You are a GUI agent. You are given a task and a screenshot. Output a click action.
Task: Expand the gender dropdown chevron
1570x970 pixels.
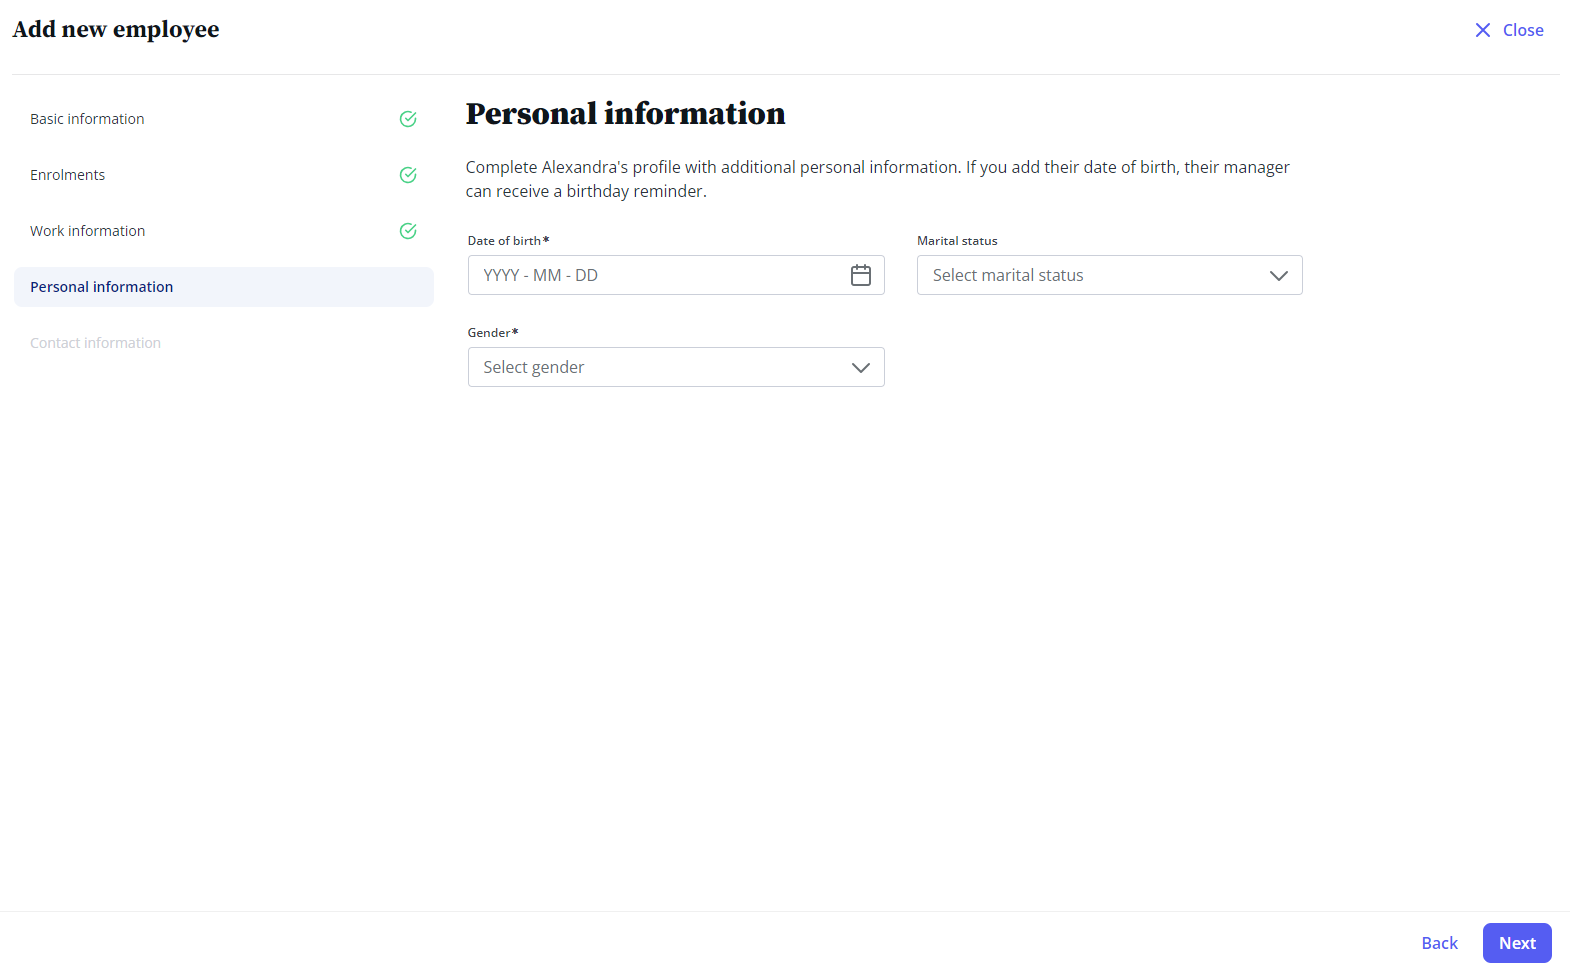point(860,368)
